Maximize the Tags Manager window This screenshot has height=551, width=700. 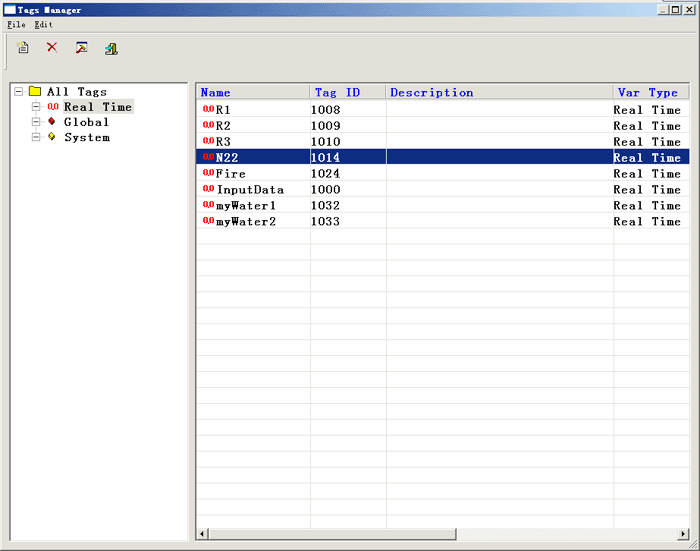pos(676,9)
